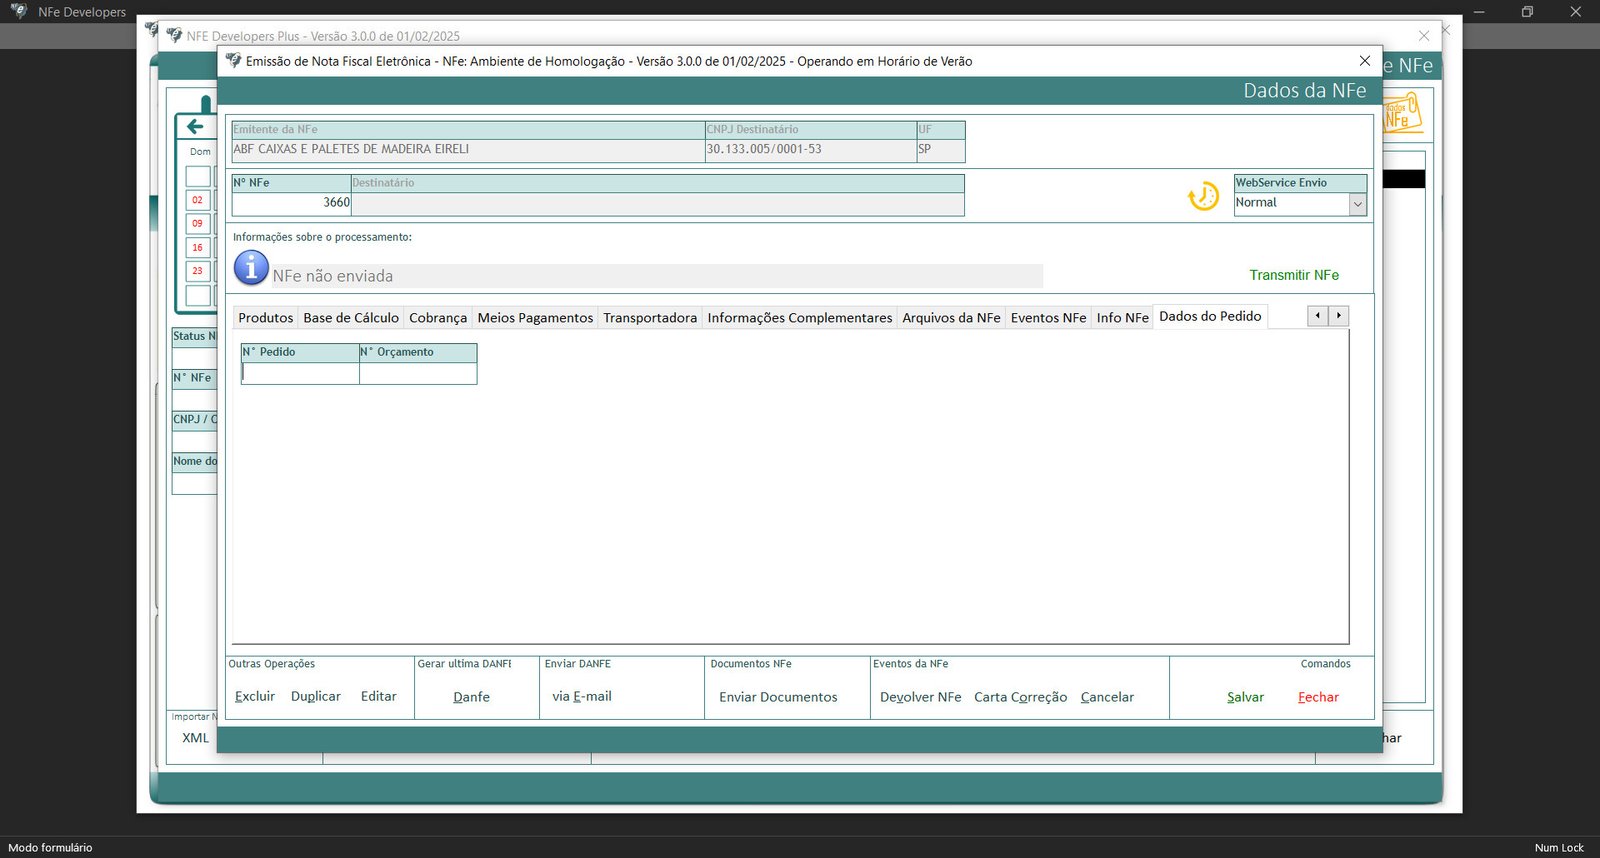Screen dimensions: 1600x858
Task: Click the red Fechar button
Action: tap(1317, 697)
